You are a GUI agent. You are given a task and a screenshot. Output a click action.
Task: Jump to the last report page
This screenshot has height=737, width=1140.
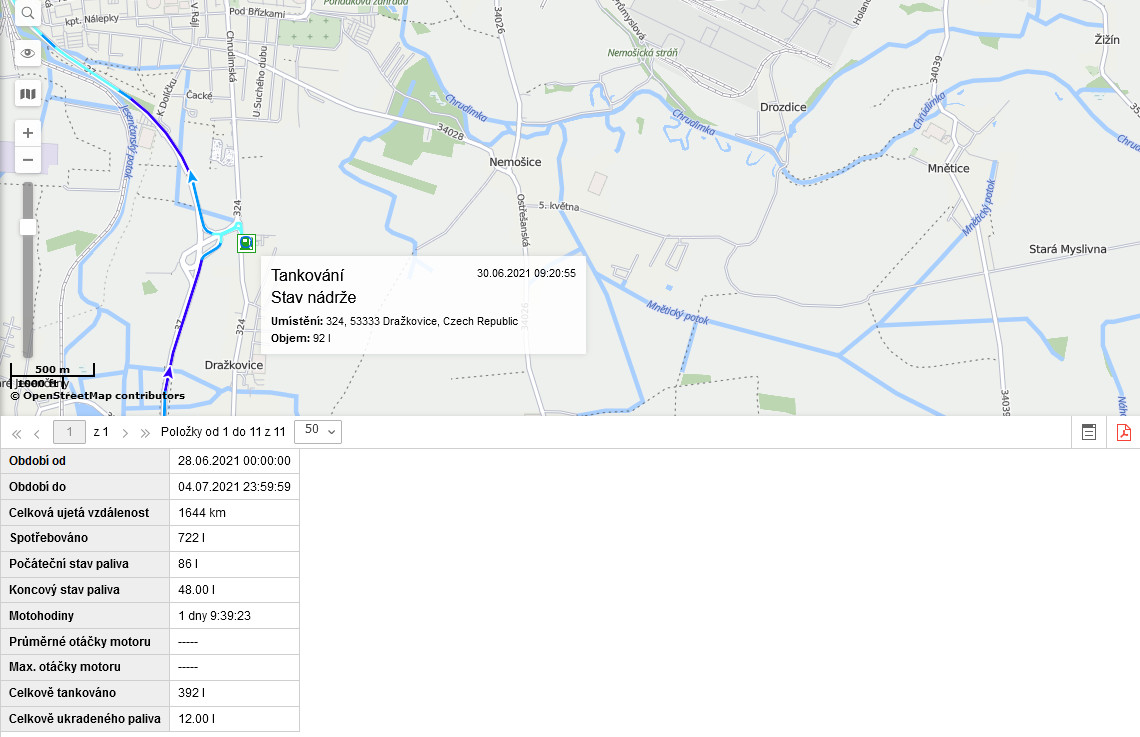[145, 433]
